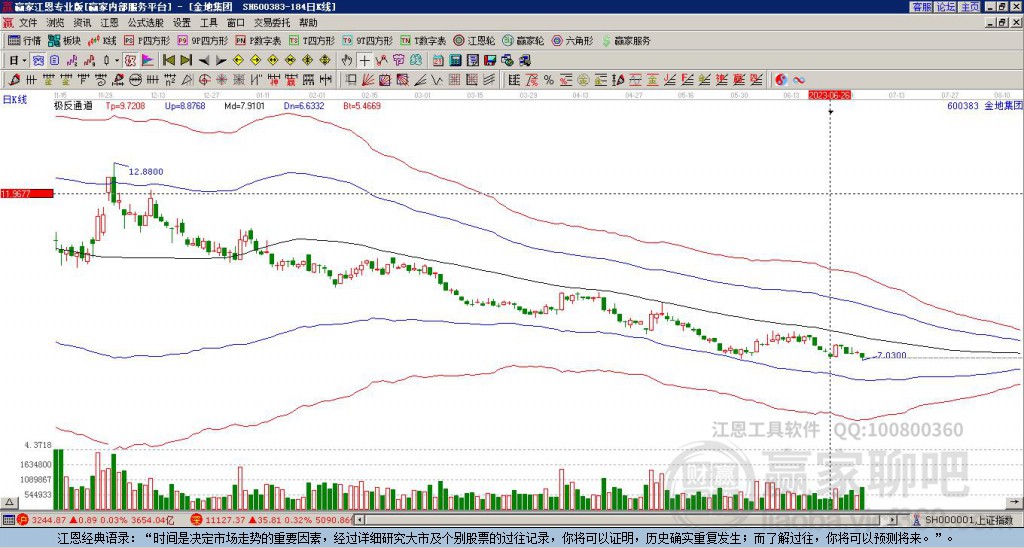
Task: Click the 主页 homepage link
Action: point(970,7)
